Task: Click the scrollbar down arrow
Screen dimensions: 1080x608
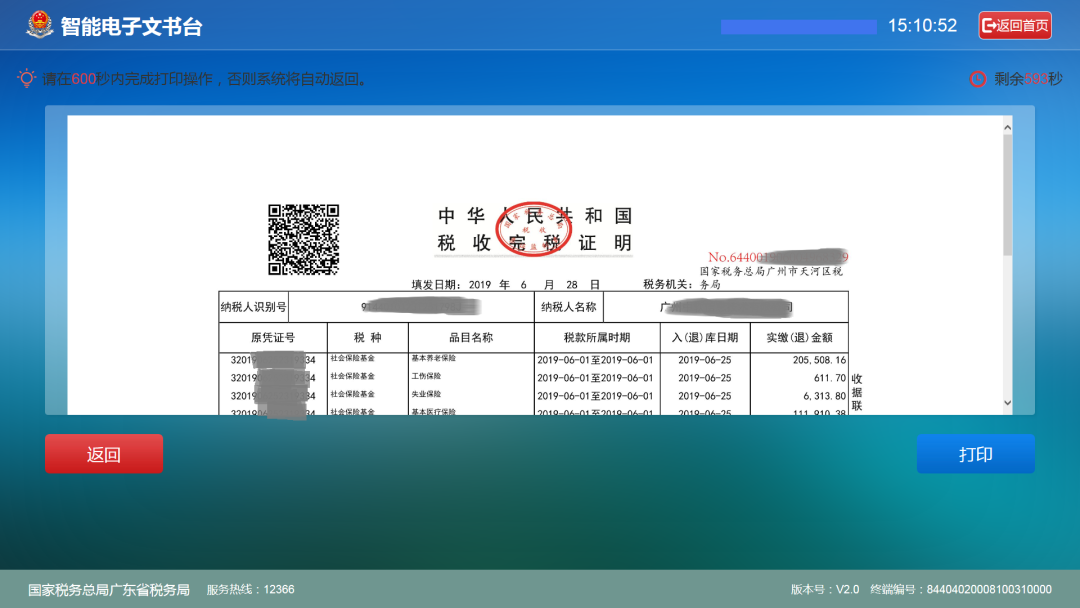Action: [1007, 403]
